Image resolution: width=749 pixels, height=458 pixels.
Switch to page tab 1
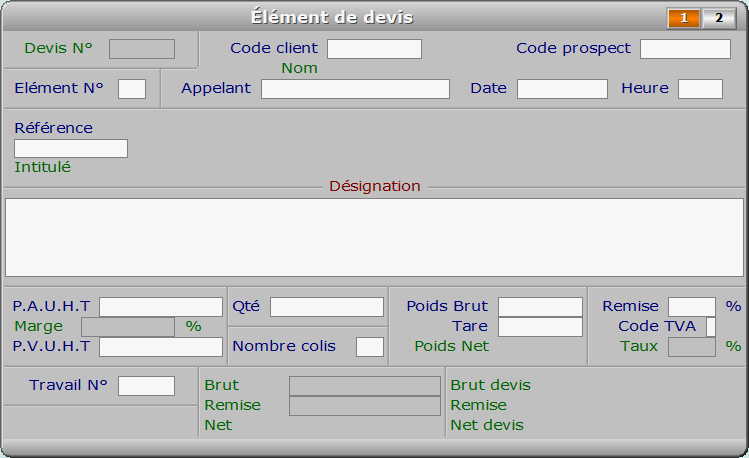click(x=684, y=18)
